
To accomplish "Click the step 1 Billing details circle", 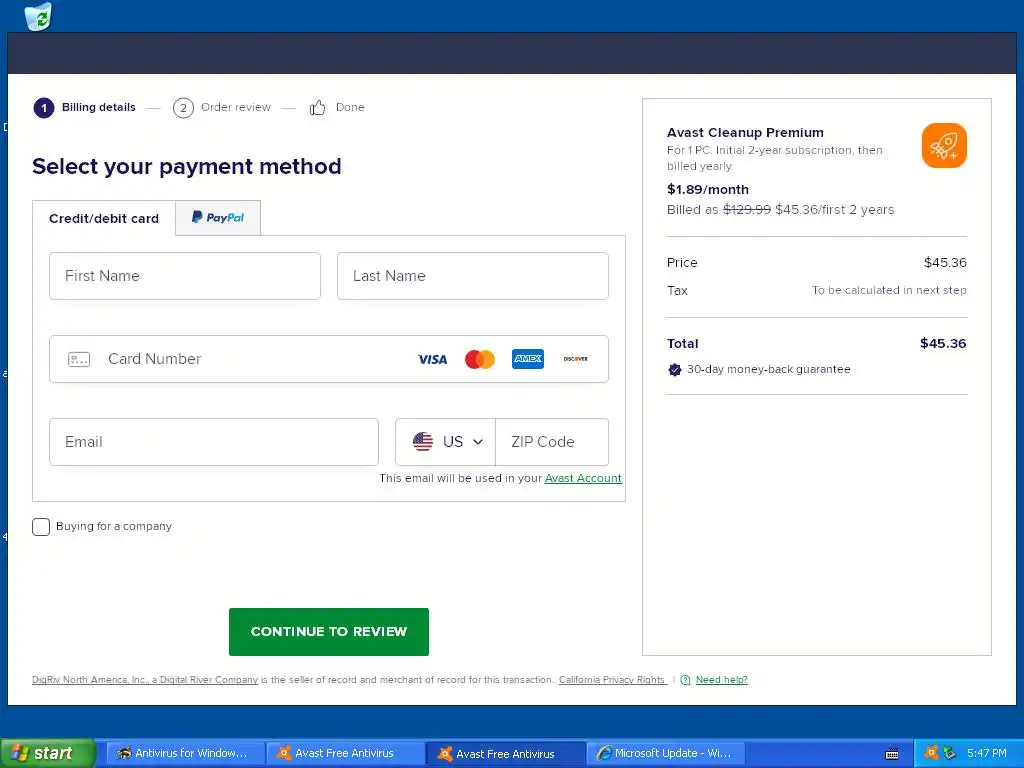I will pos(44,108).
